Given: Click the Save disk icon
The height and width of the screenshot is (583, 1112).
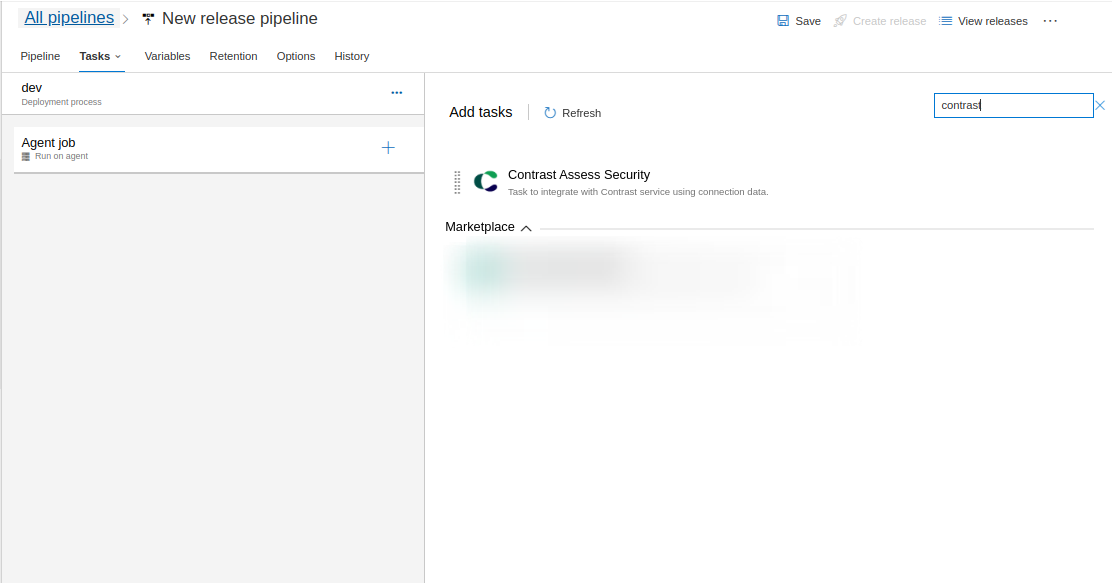Looking at the screenshot, I should 783,21.
